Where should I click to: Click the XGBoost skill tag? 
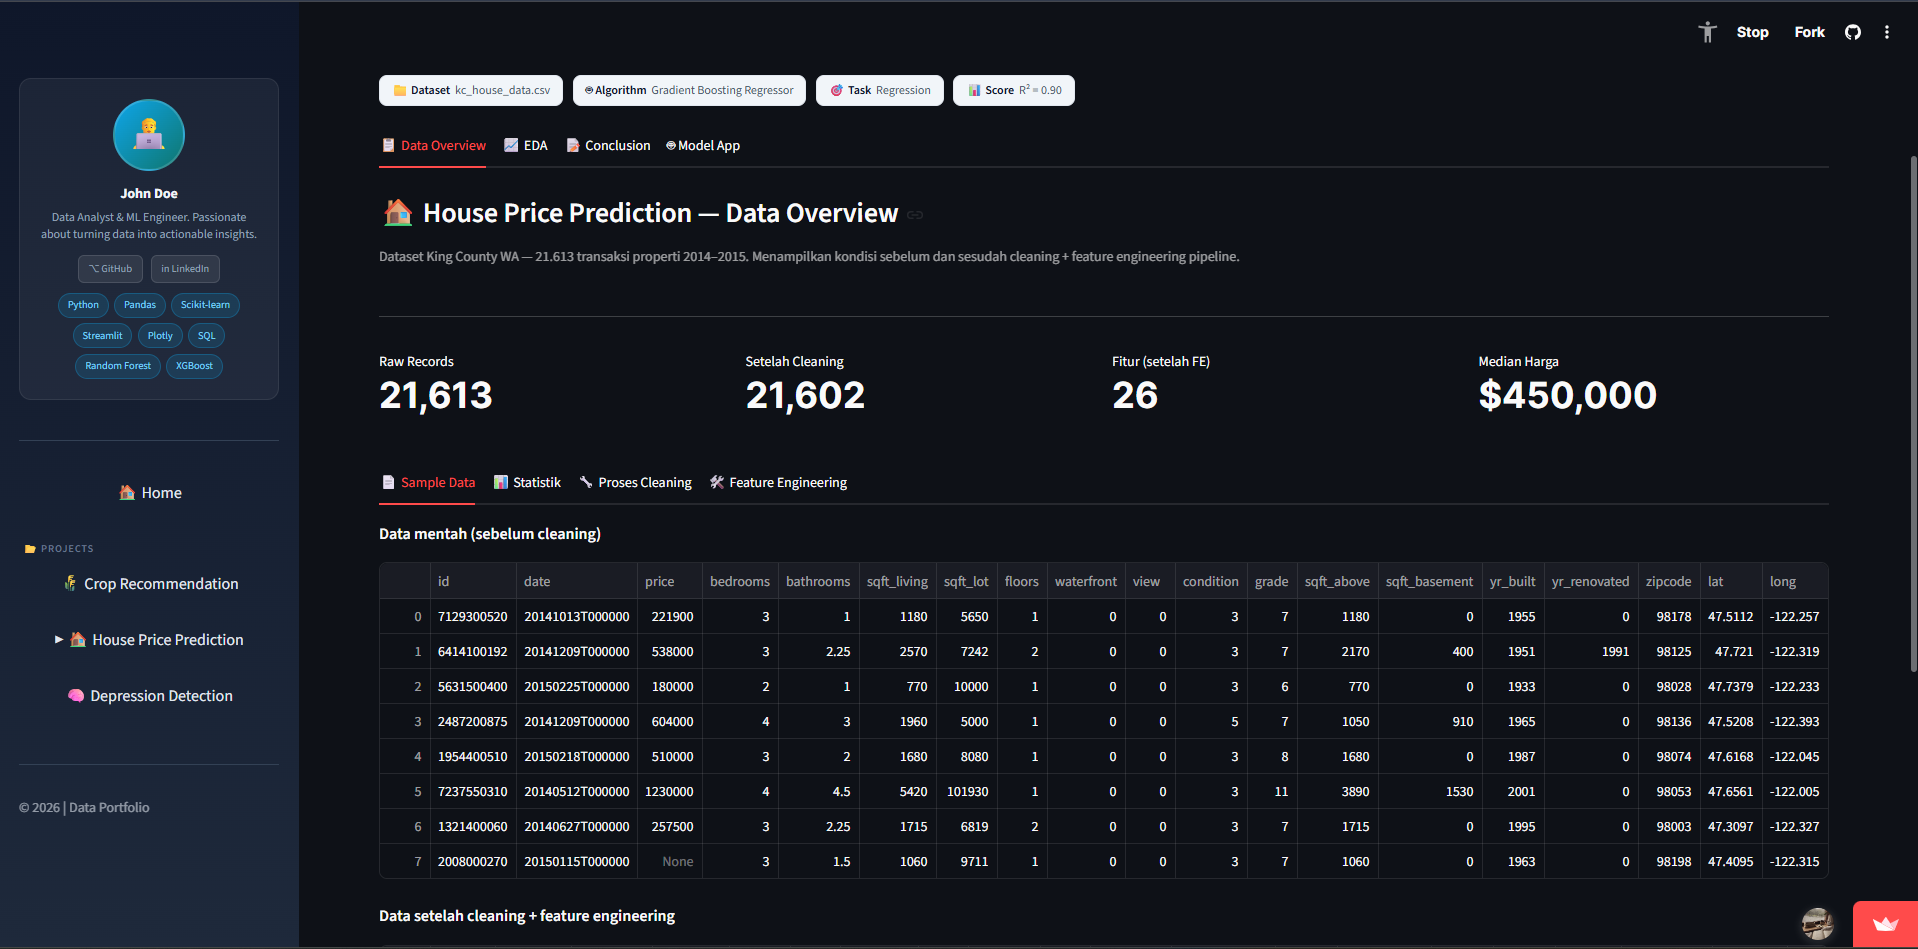click(194, 366)
